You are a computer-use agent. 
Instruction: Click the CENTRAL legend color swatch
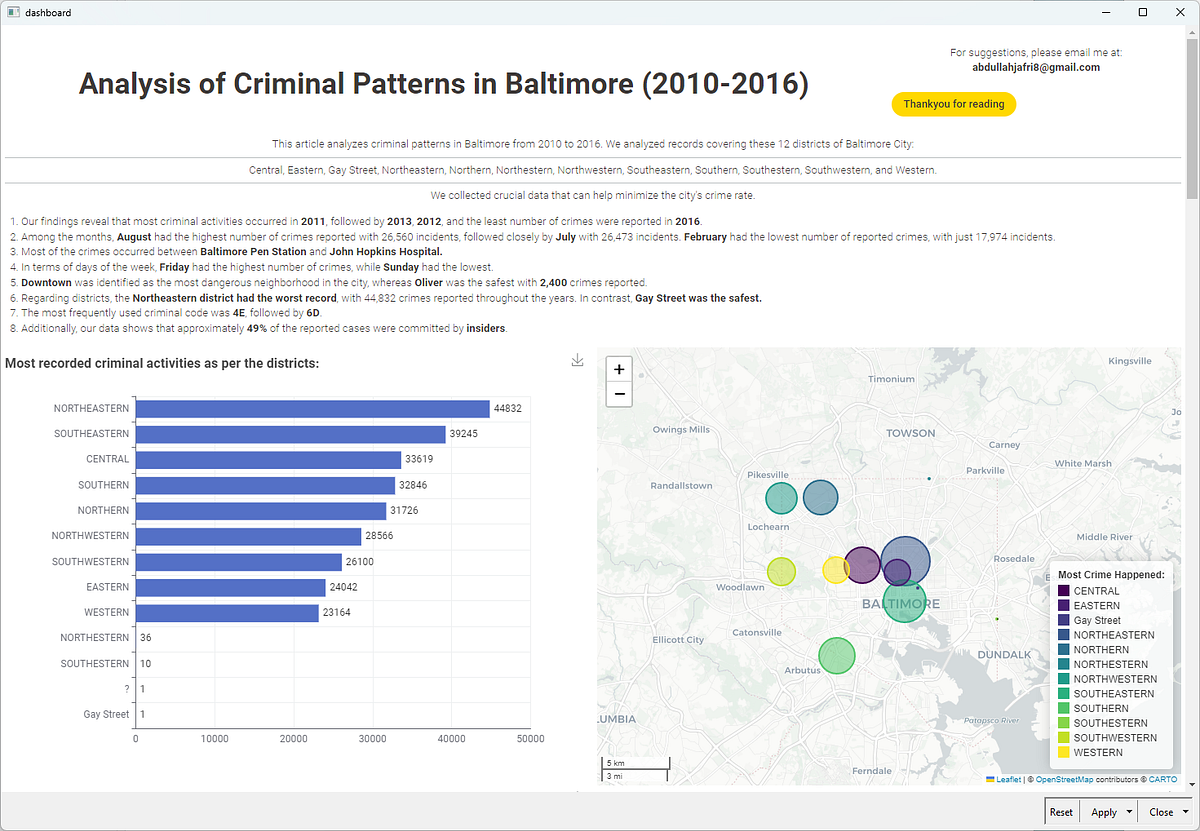pyautogui.click(x=1064, y=591)
